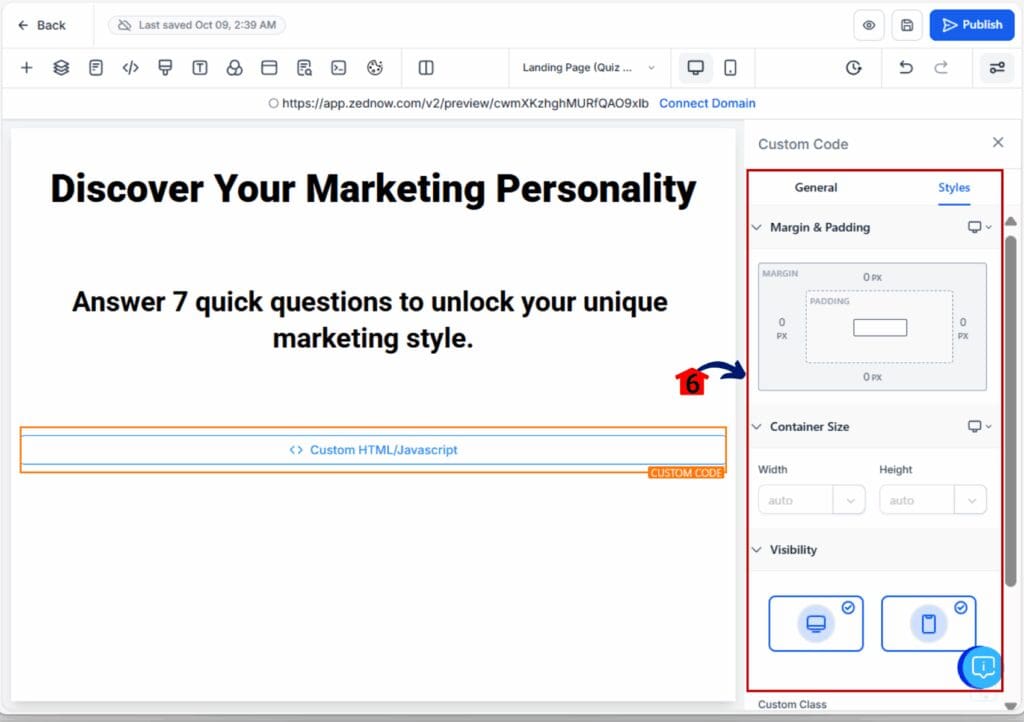This screenshot has width=1024, height=722.
Task: Click the Paint/styling brush icon
Action: [165, 67]
